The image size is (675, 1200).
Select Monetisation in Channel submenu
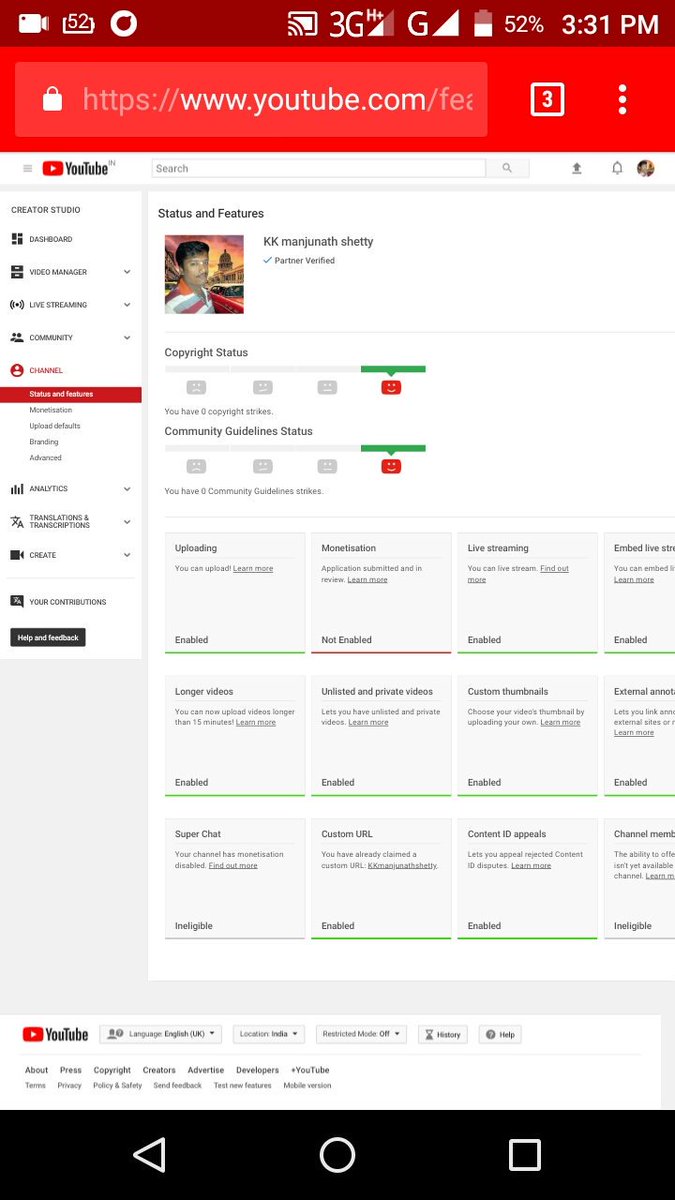coord(51,410)
